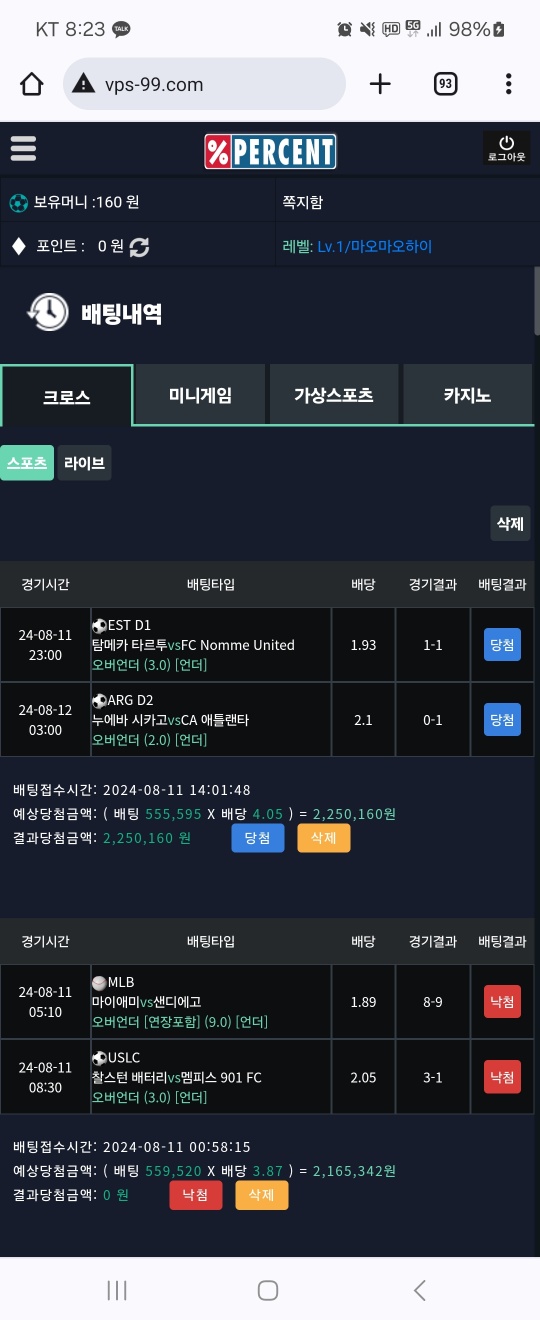This screenshot has width=540, height=1320.
Task: Tap Android back navigation button
Action: (420, 1290)
